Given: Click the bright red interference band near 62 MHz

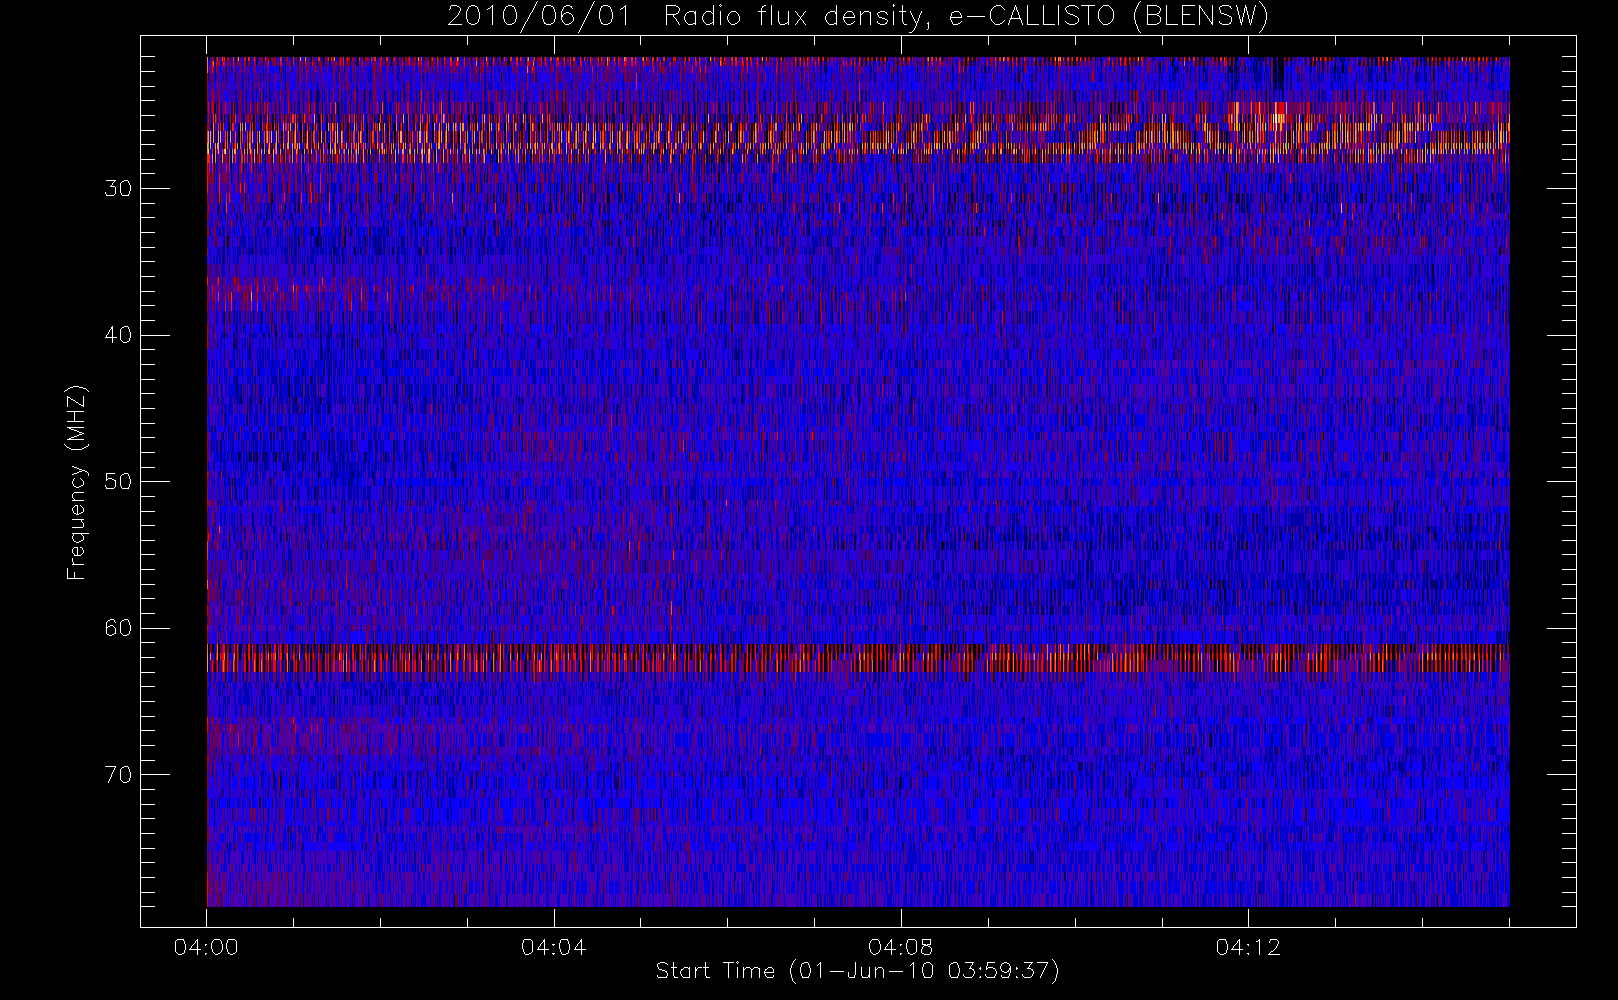Looking at the screenshot, I should pyautogui.click(x=858, y=658).
